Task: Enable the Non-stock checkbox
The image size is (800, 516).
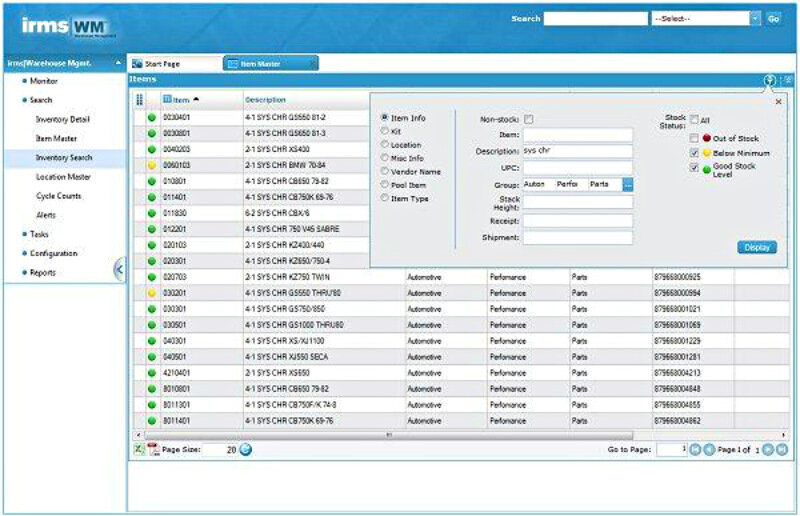Action: tap(529, 119)
